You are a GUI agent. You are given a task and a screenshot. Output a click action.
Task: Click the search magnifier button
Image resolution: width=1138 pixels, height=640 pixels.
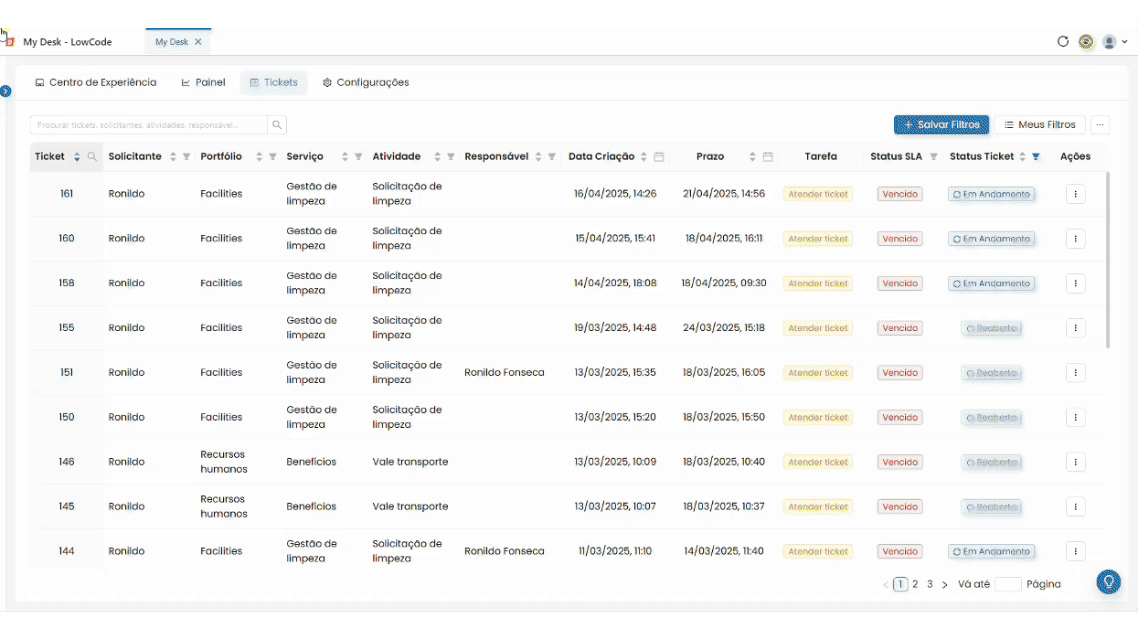tap(277, 125)
